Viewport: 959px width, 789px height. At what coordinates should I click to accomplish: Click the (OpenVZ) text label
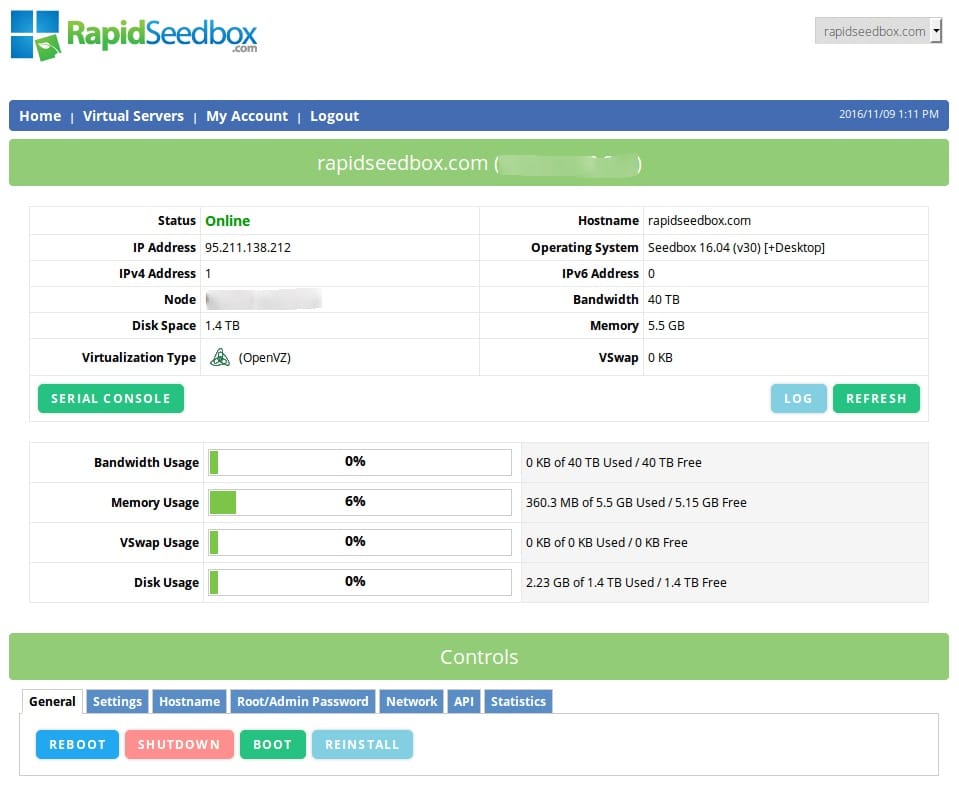[x=264, y=358]
